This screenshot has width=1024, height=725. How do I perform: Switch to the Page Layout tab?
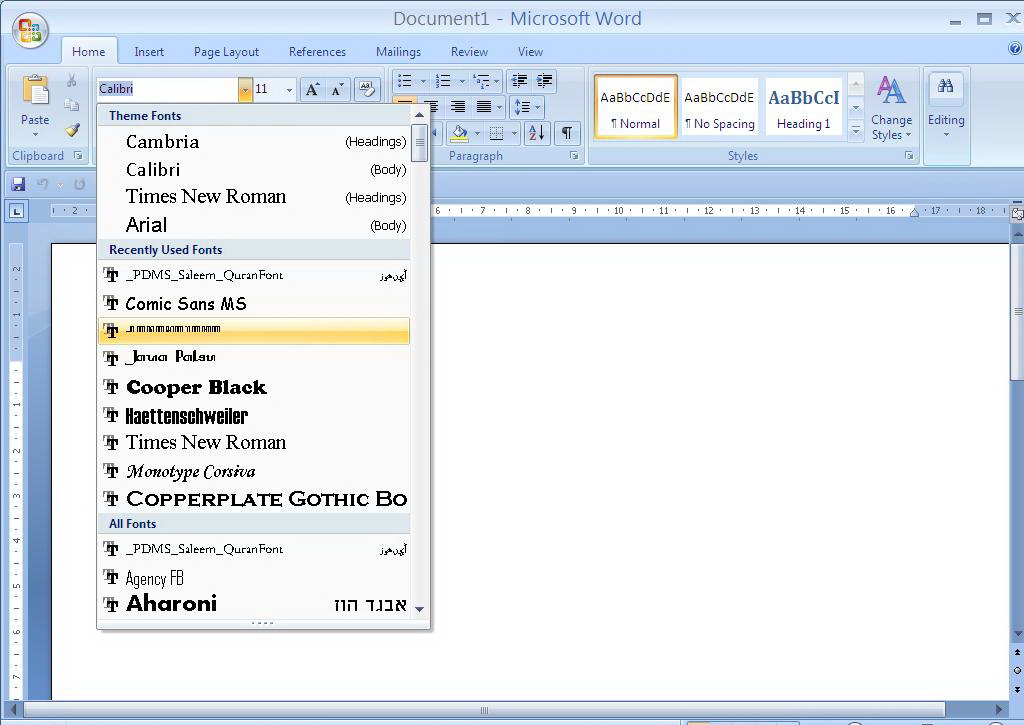226,52
